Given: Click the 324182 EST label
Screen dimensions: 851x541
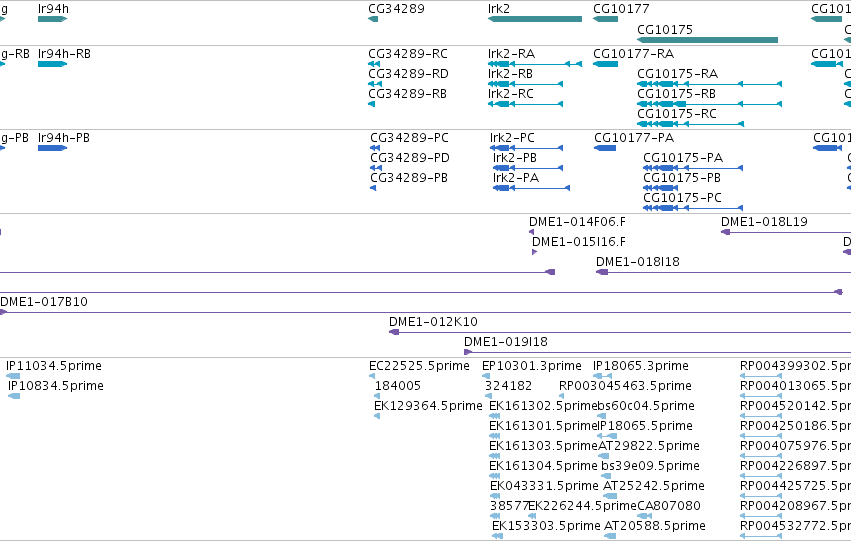Looking at the screenshot, I should (508, 386).
